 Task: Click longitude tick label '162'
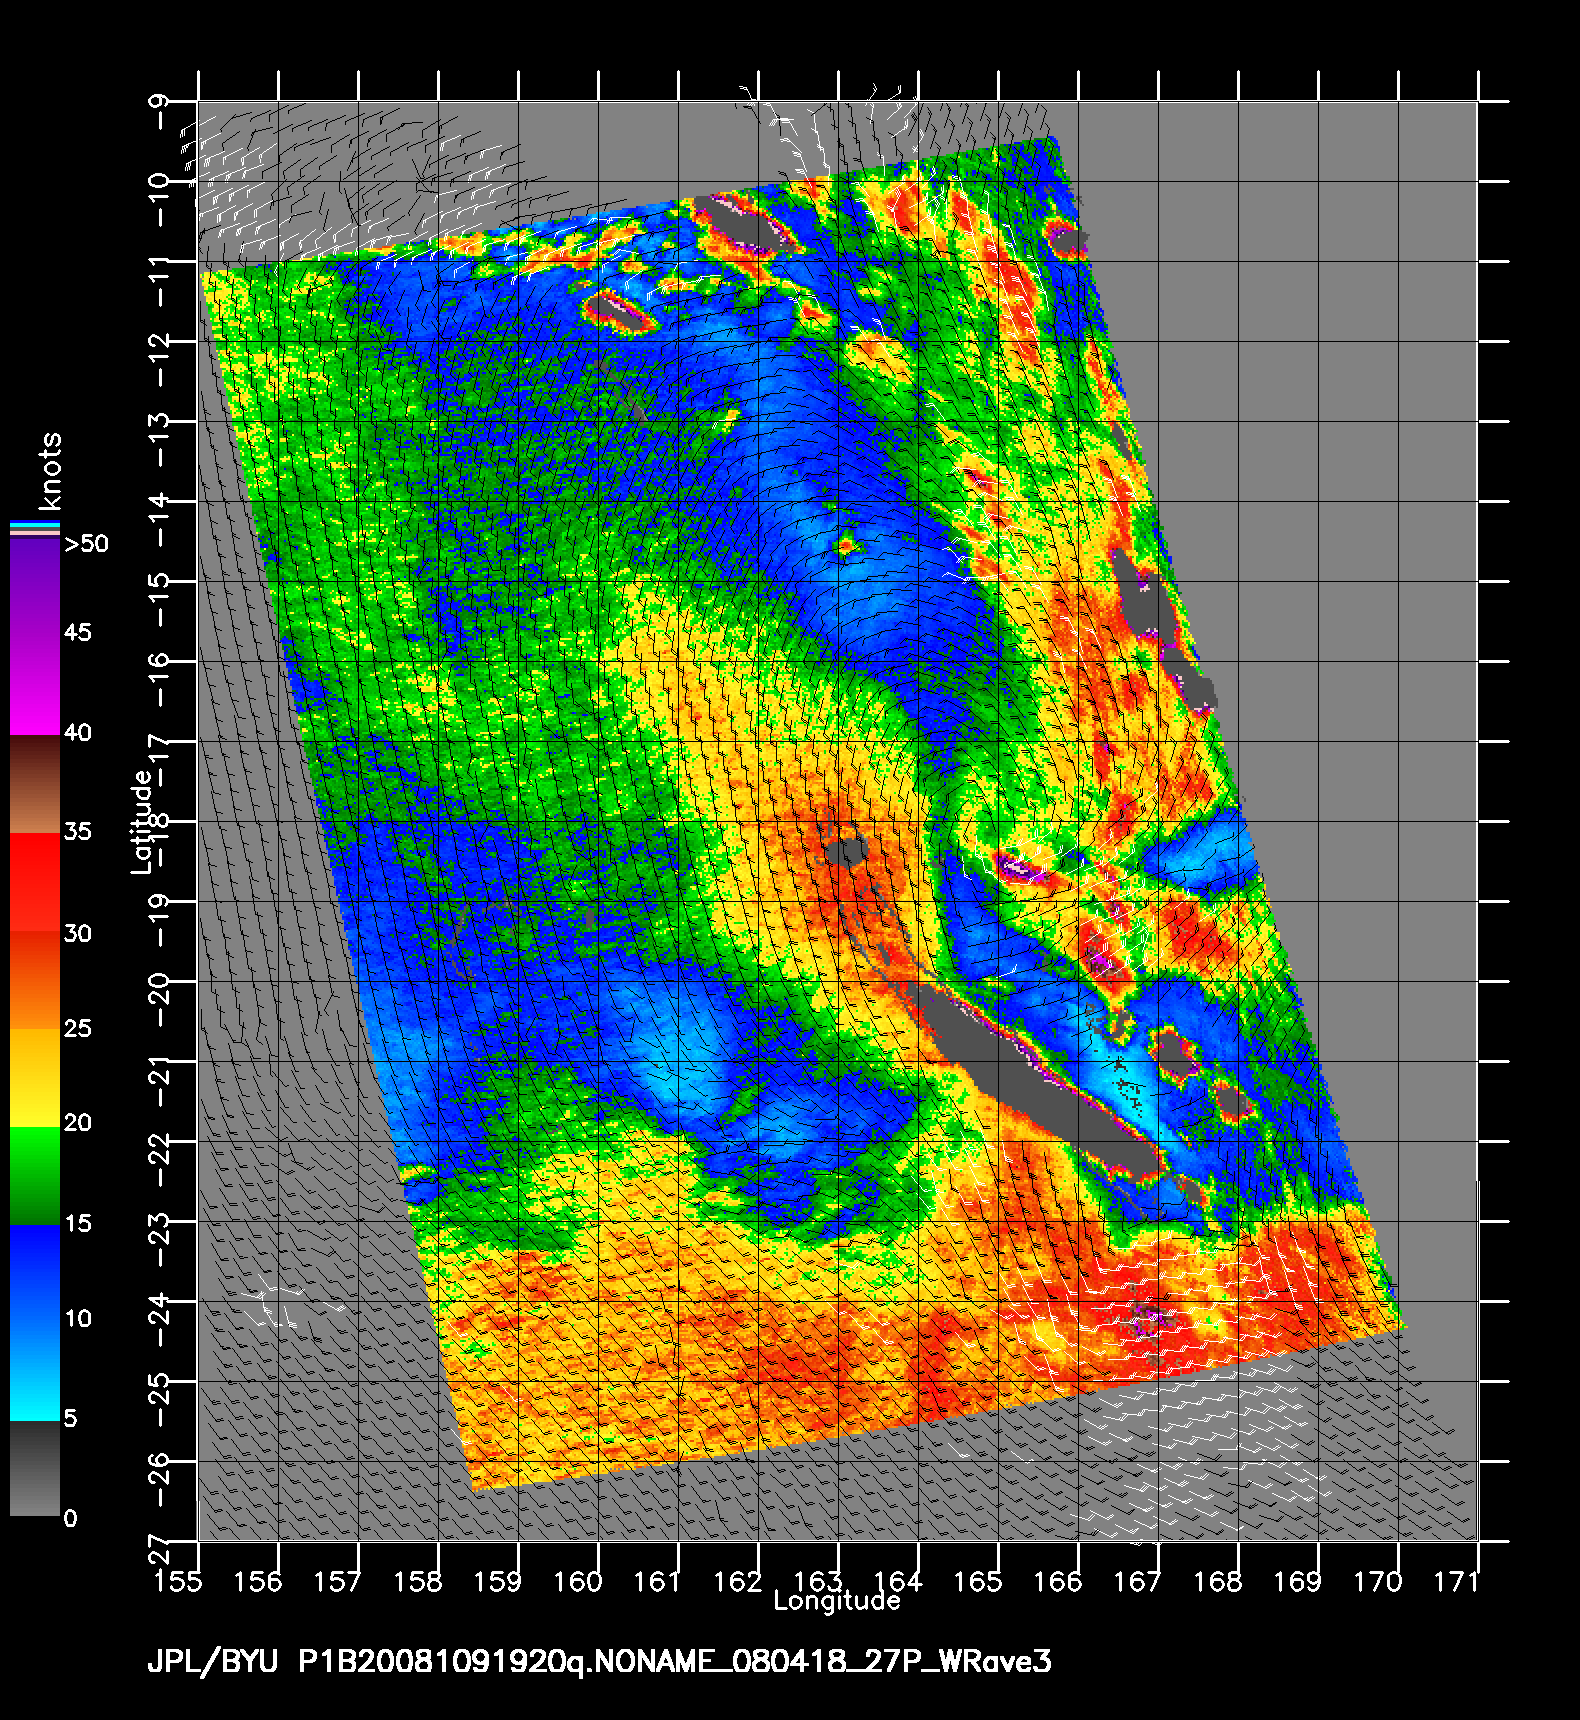click(737, 1581)
